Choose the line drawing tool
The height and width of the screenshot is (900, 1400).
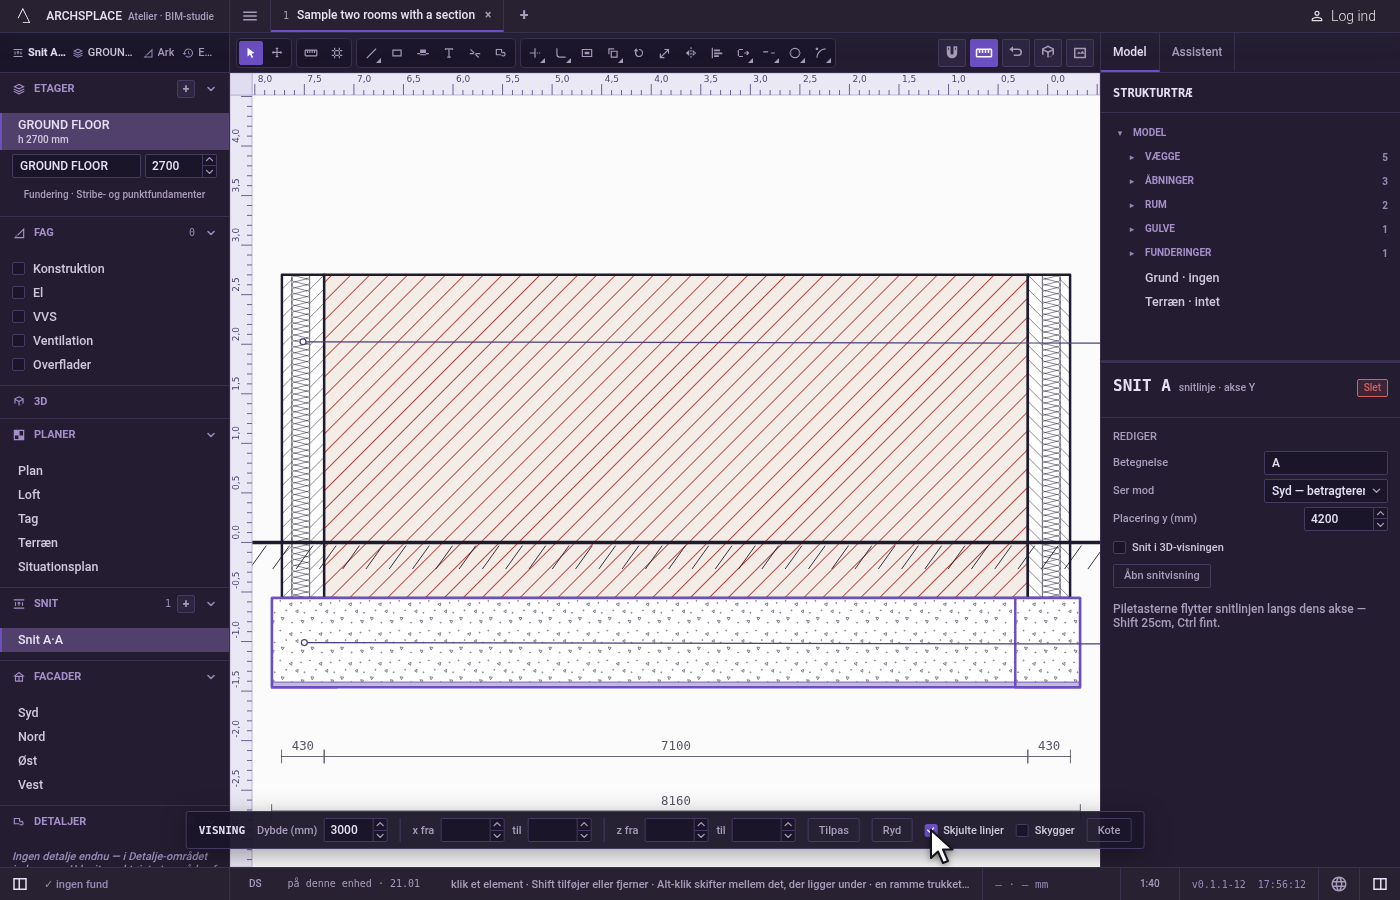click(371, 53)
